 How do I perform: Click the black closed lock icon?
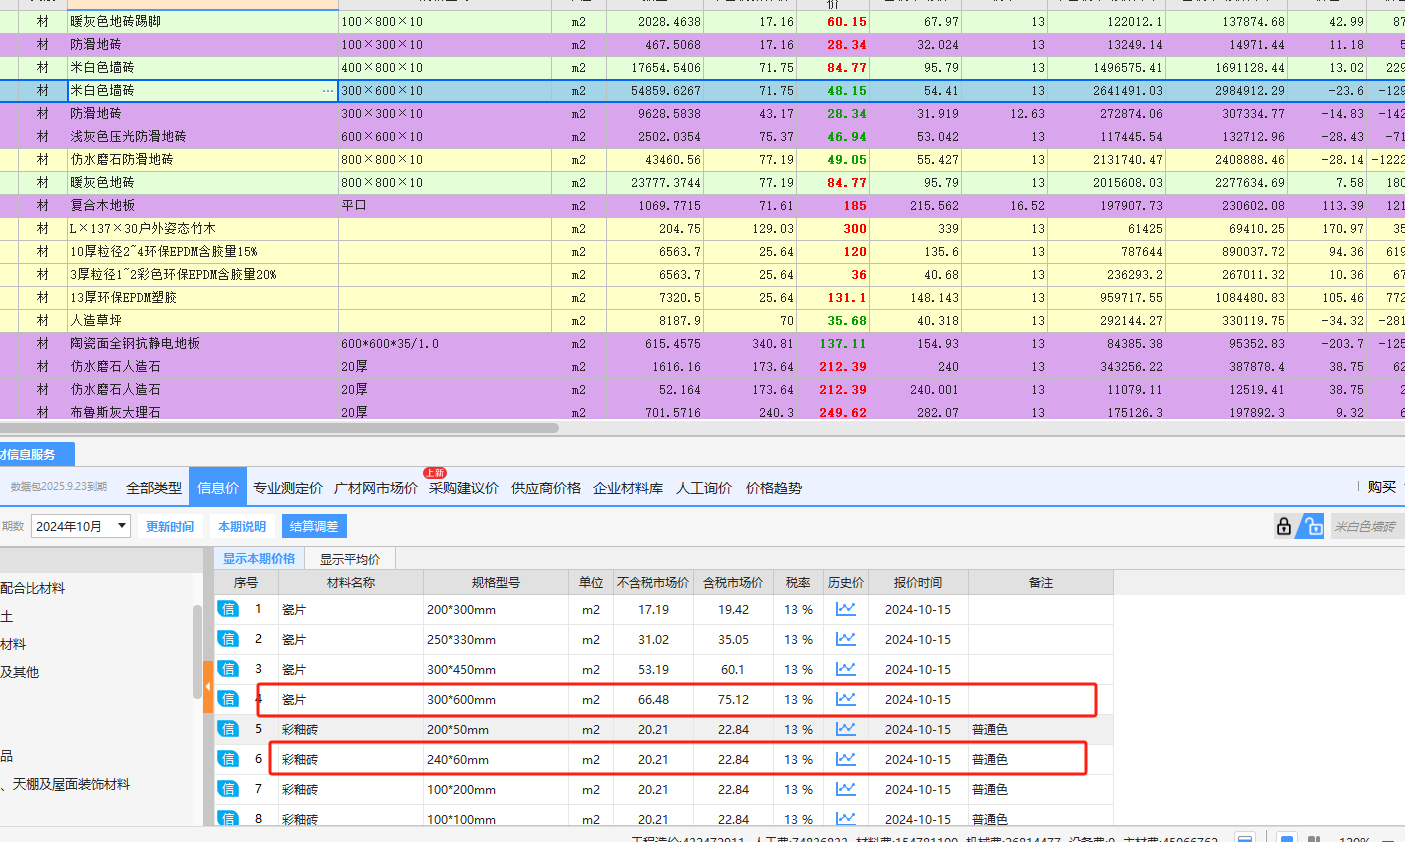(x=1284, y=526)
